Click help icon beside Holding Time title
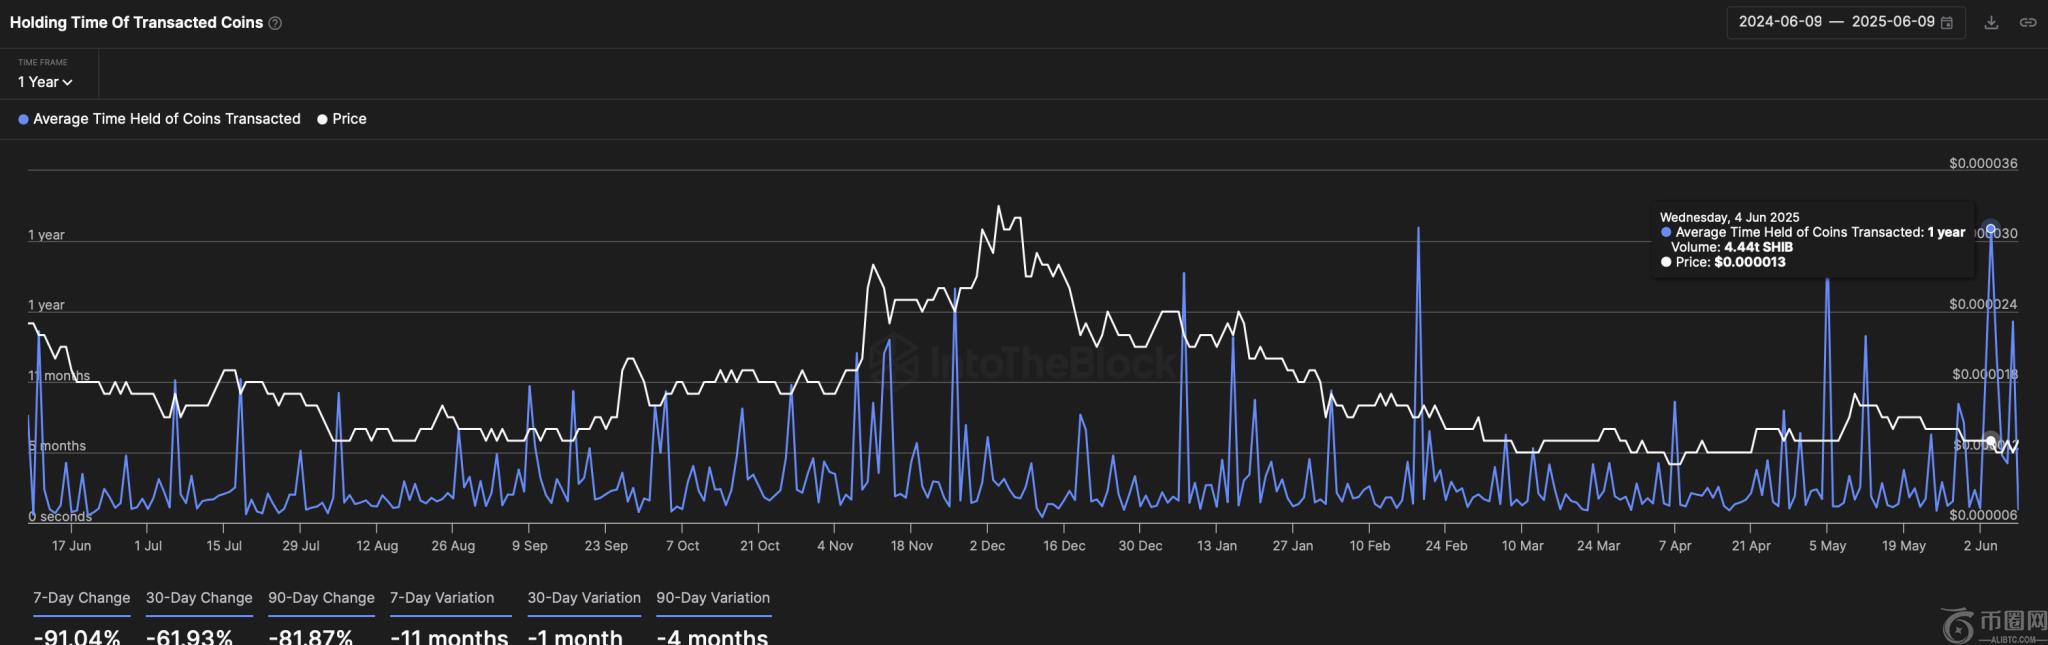2048x645 pixels. pyautogui.click(x=275, y=23)
